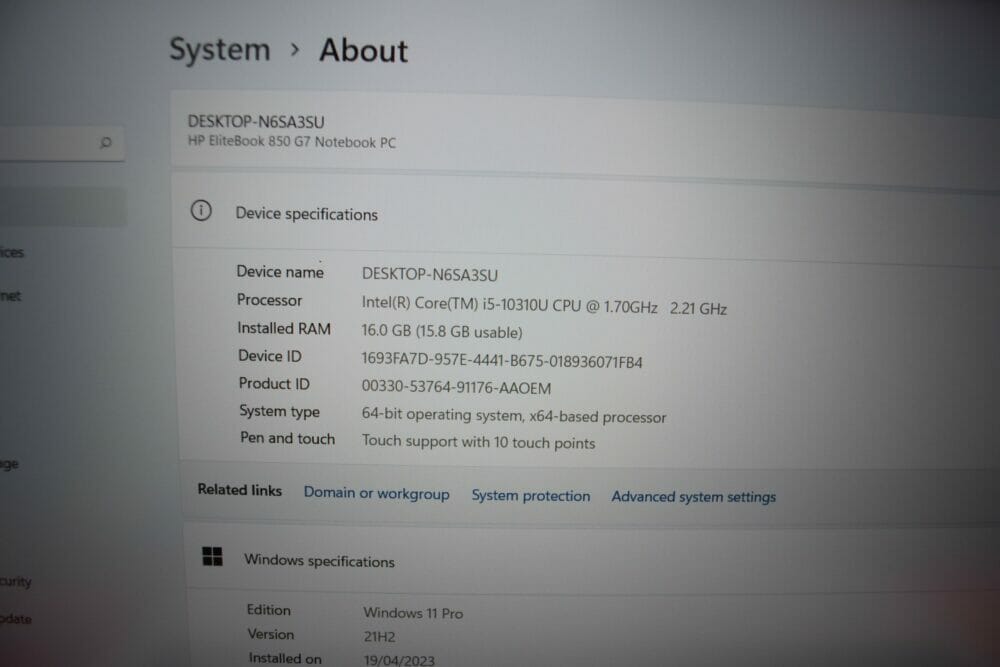The image size is (1000, 667).
Task: Click the Processor label
Action: tap(269, 300)
